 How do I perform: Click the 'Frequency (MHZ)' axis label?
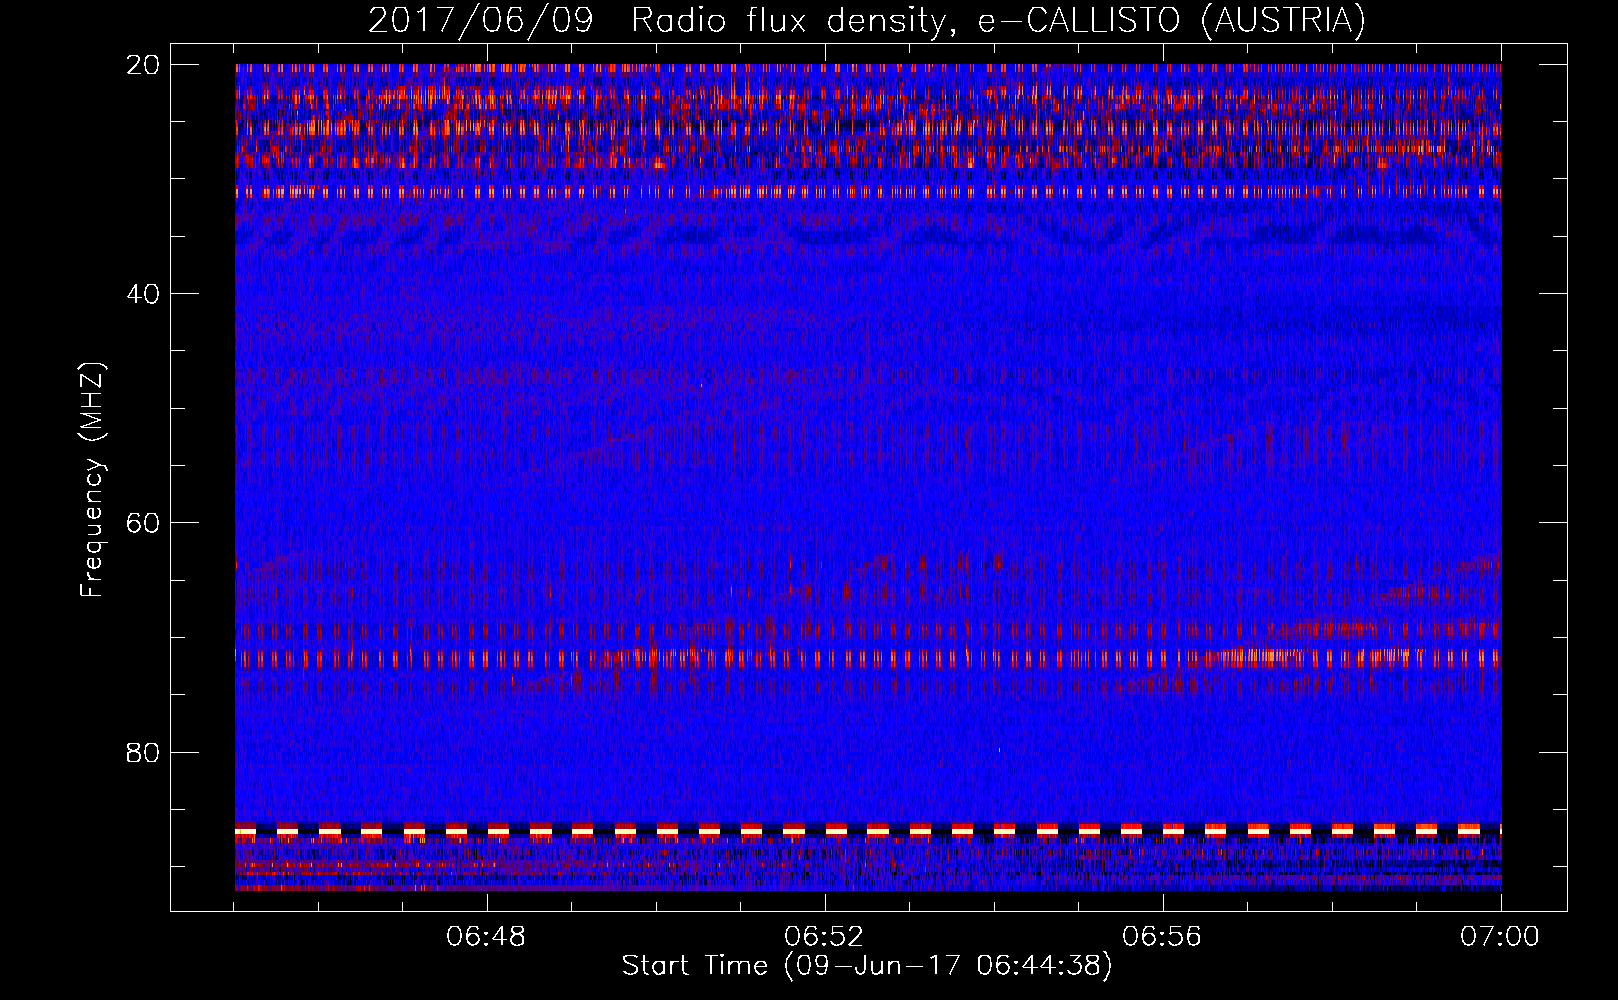[92, 480]
